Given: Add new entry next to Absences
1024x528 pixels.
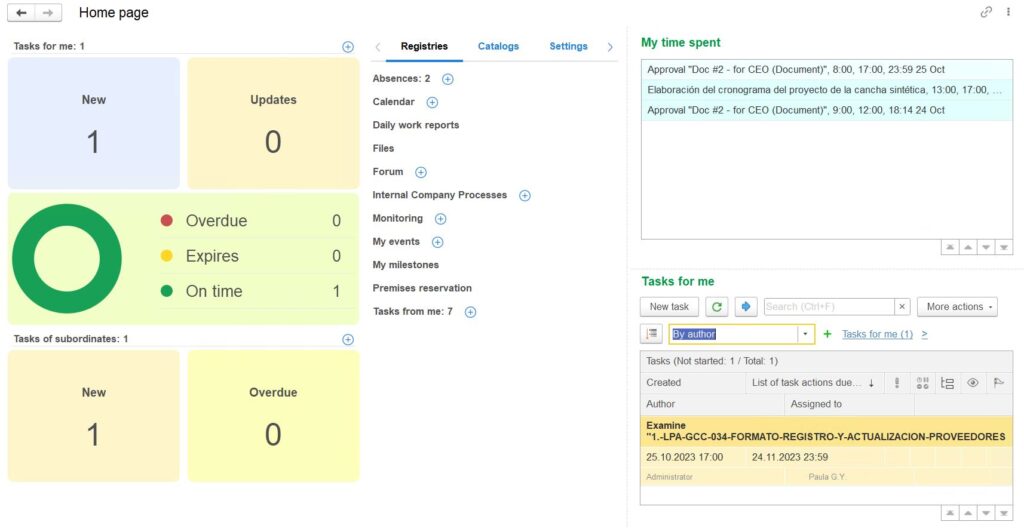Looking at the screenshot, I should (447, 79).
